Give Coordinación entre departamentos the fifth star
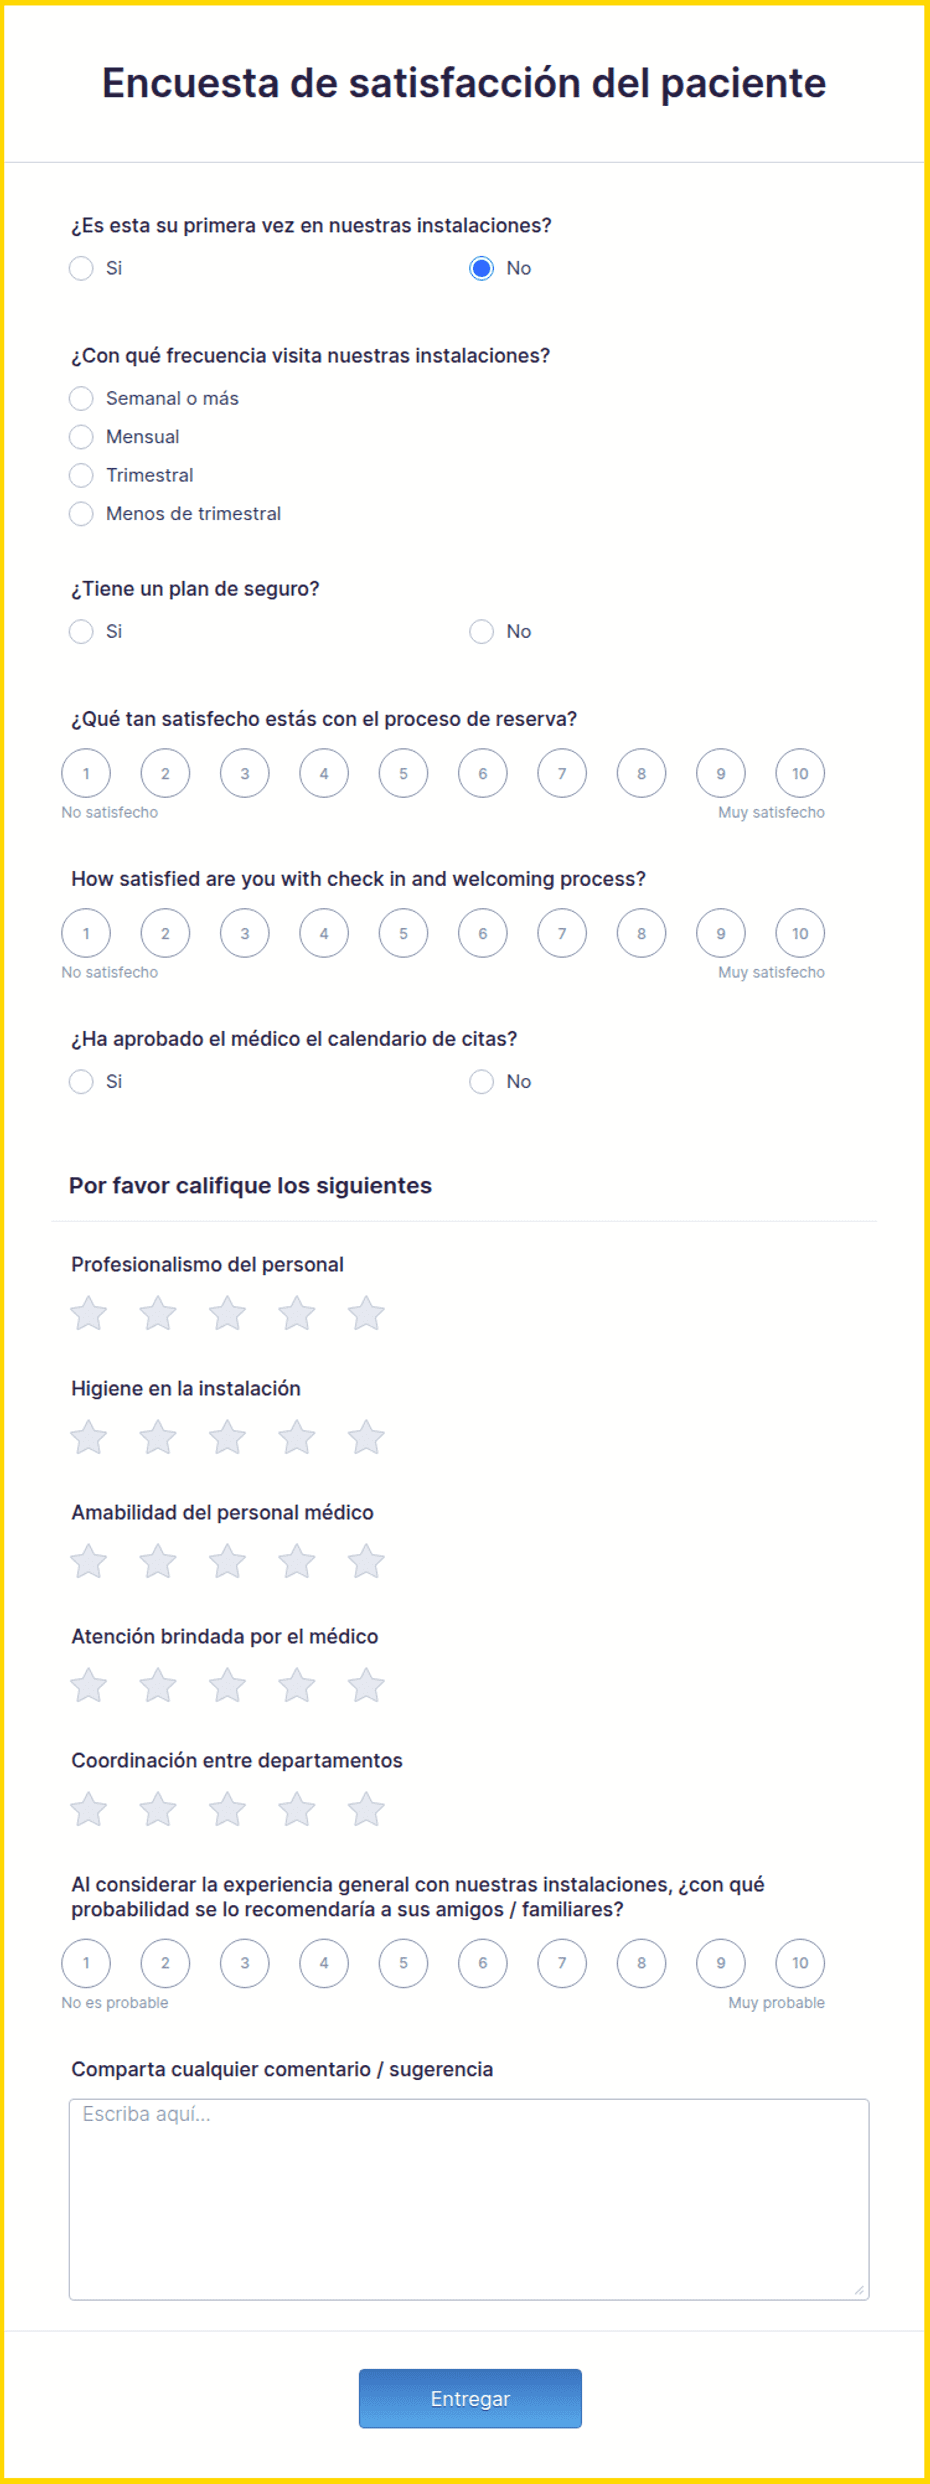Image resolution: width=930 pixels, height=2484 pixels. coord(366,1809)
